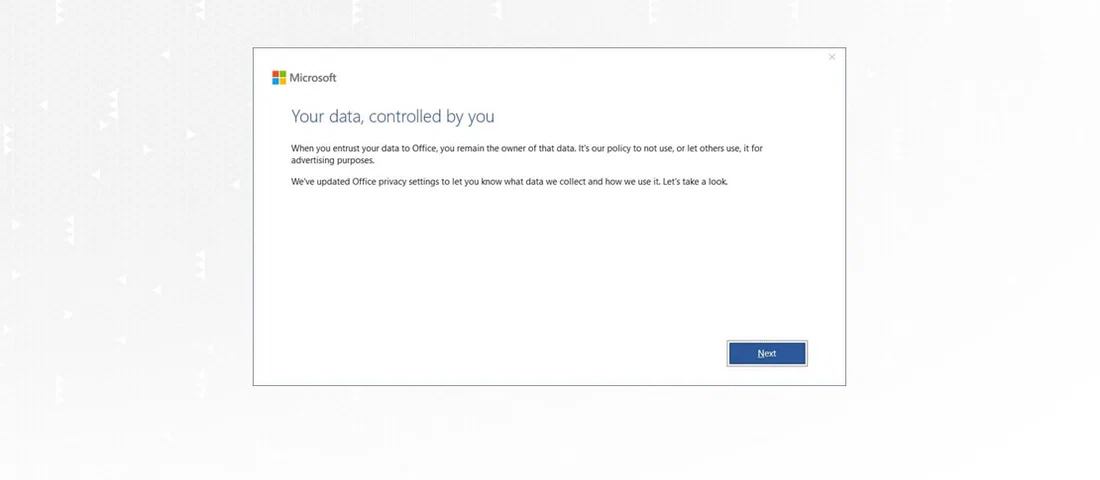Close the privacy dialog with the X

(x=832, y=57)
